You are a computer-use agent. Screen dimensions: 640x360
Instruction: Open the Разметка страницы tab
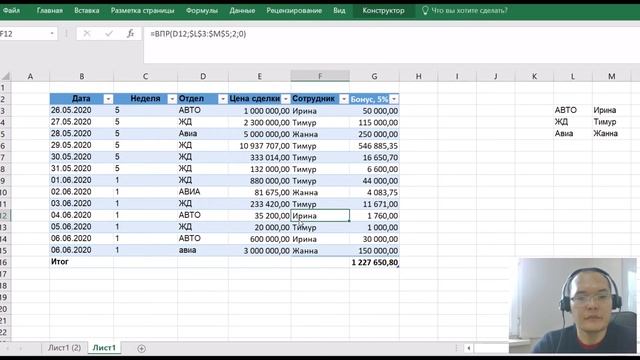(x=142, y=11)
